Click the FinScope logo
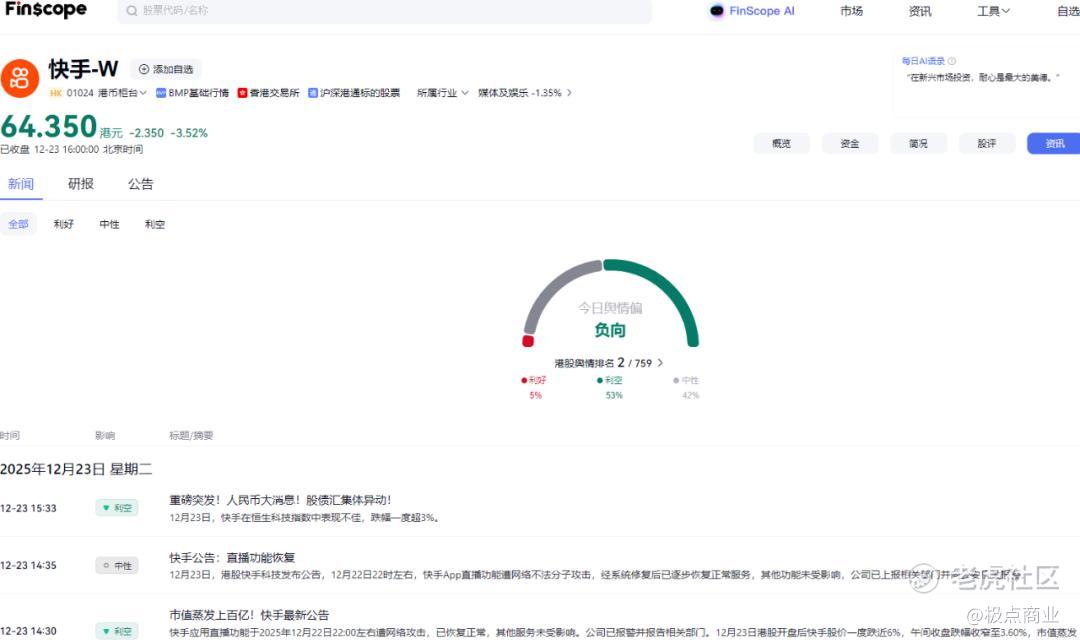The width and height of the screenshot is (1080, 640). [x=46, y=10]
